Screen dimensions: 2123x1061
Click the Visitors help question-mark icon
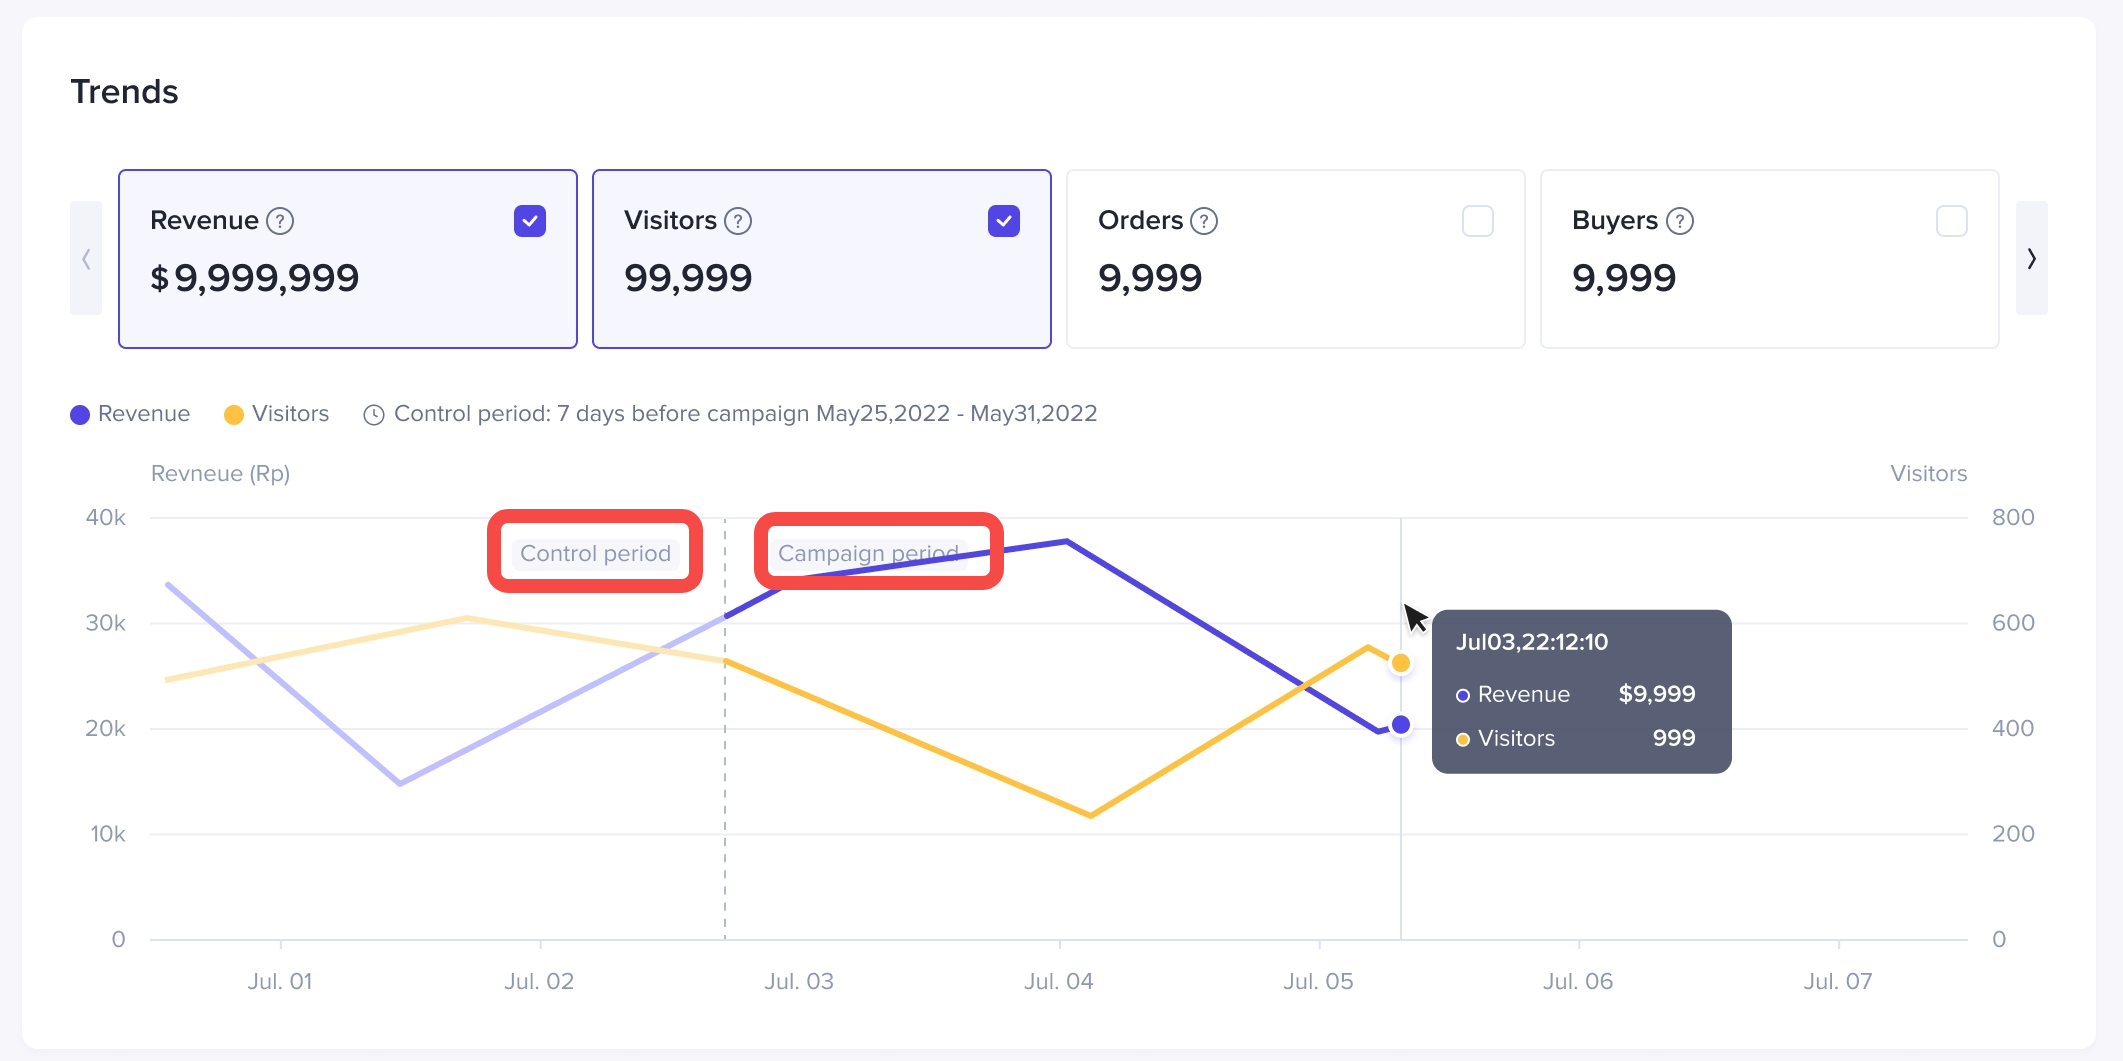[738, 221]
